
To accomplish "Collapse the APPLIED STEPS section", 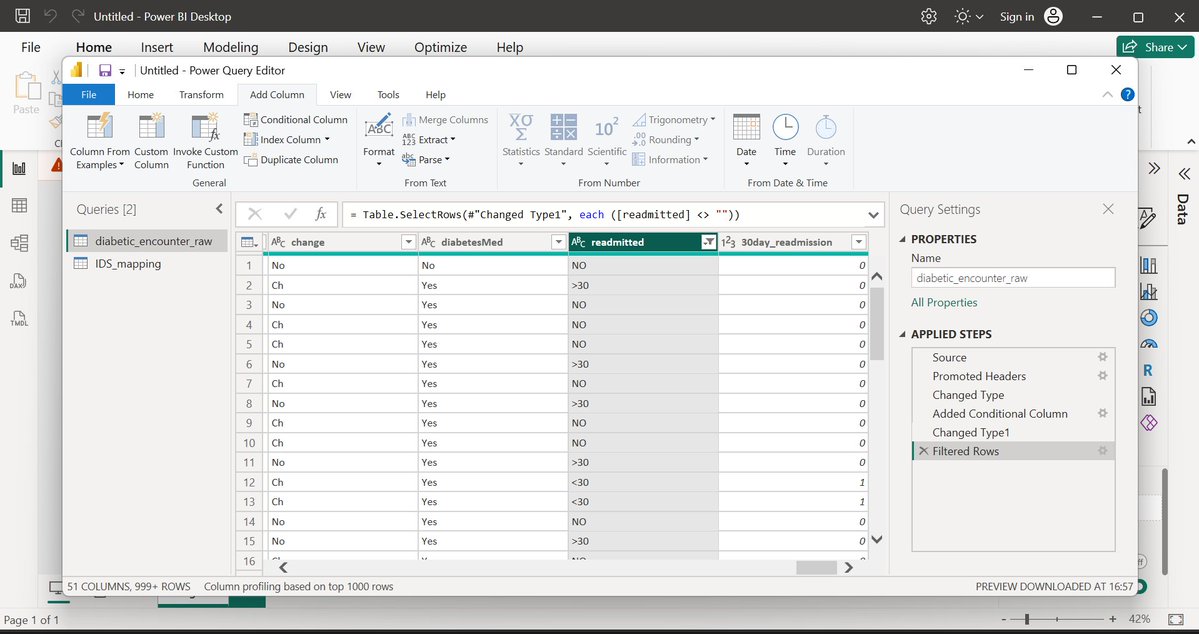I will (902, 334).
